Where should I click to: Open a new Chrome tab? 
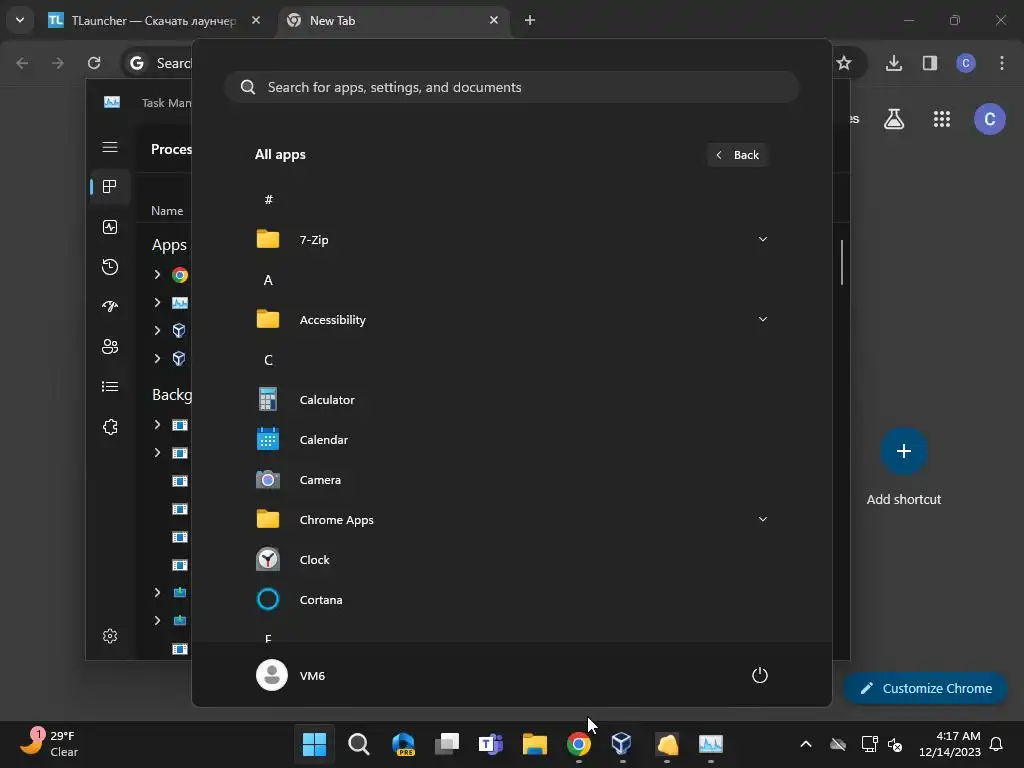point(530,20)
